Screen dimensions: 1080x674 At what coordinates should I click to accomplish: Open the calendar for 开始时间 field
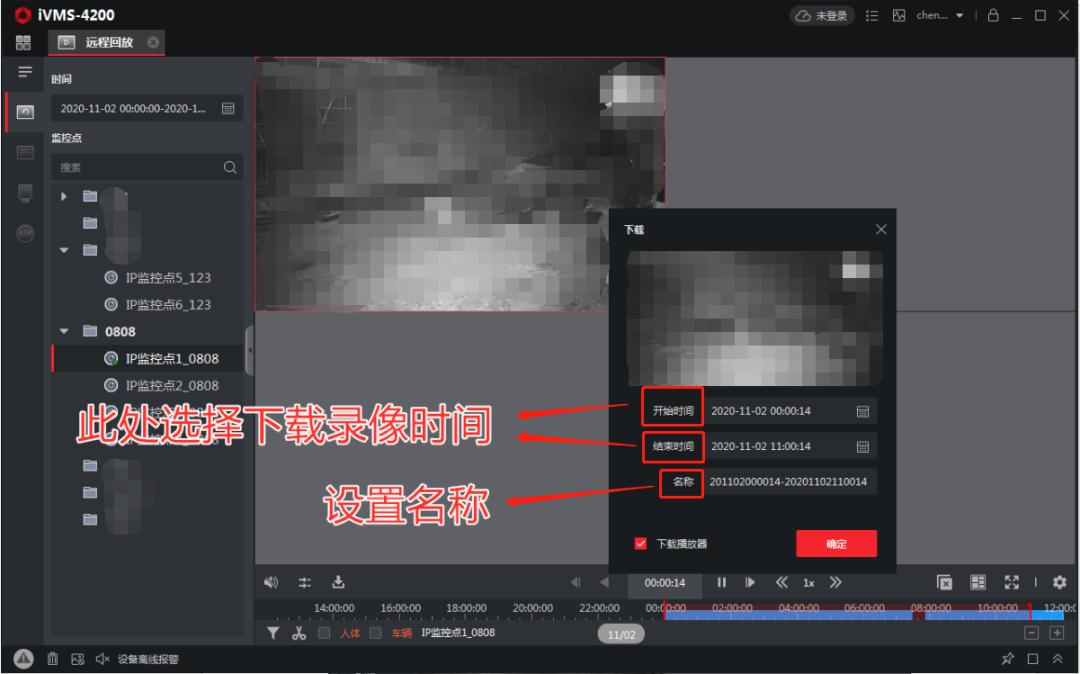point(863,411)
